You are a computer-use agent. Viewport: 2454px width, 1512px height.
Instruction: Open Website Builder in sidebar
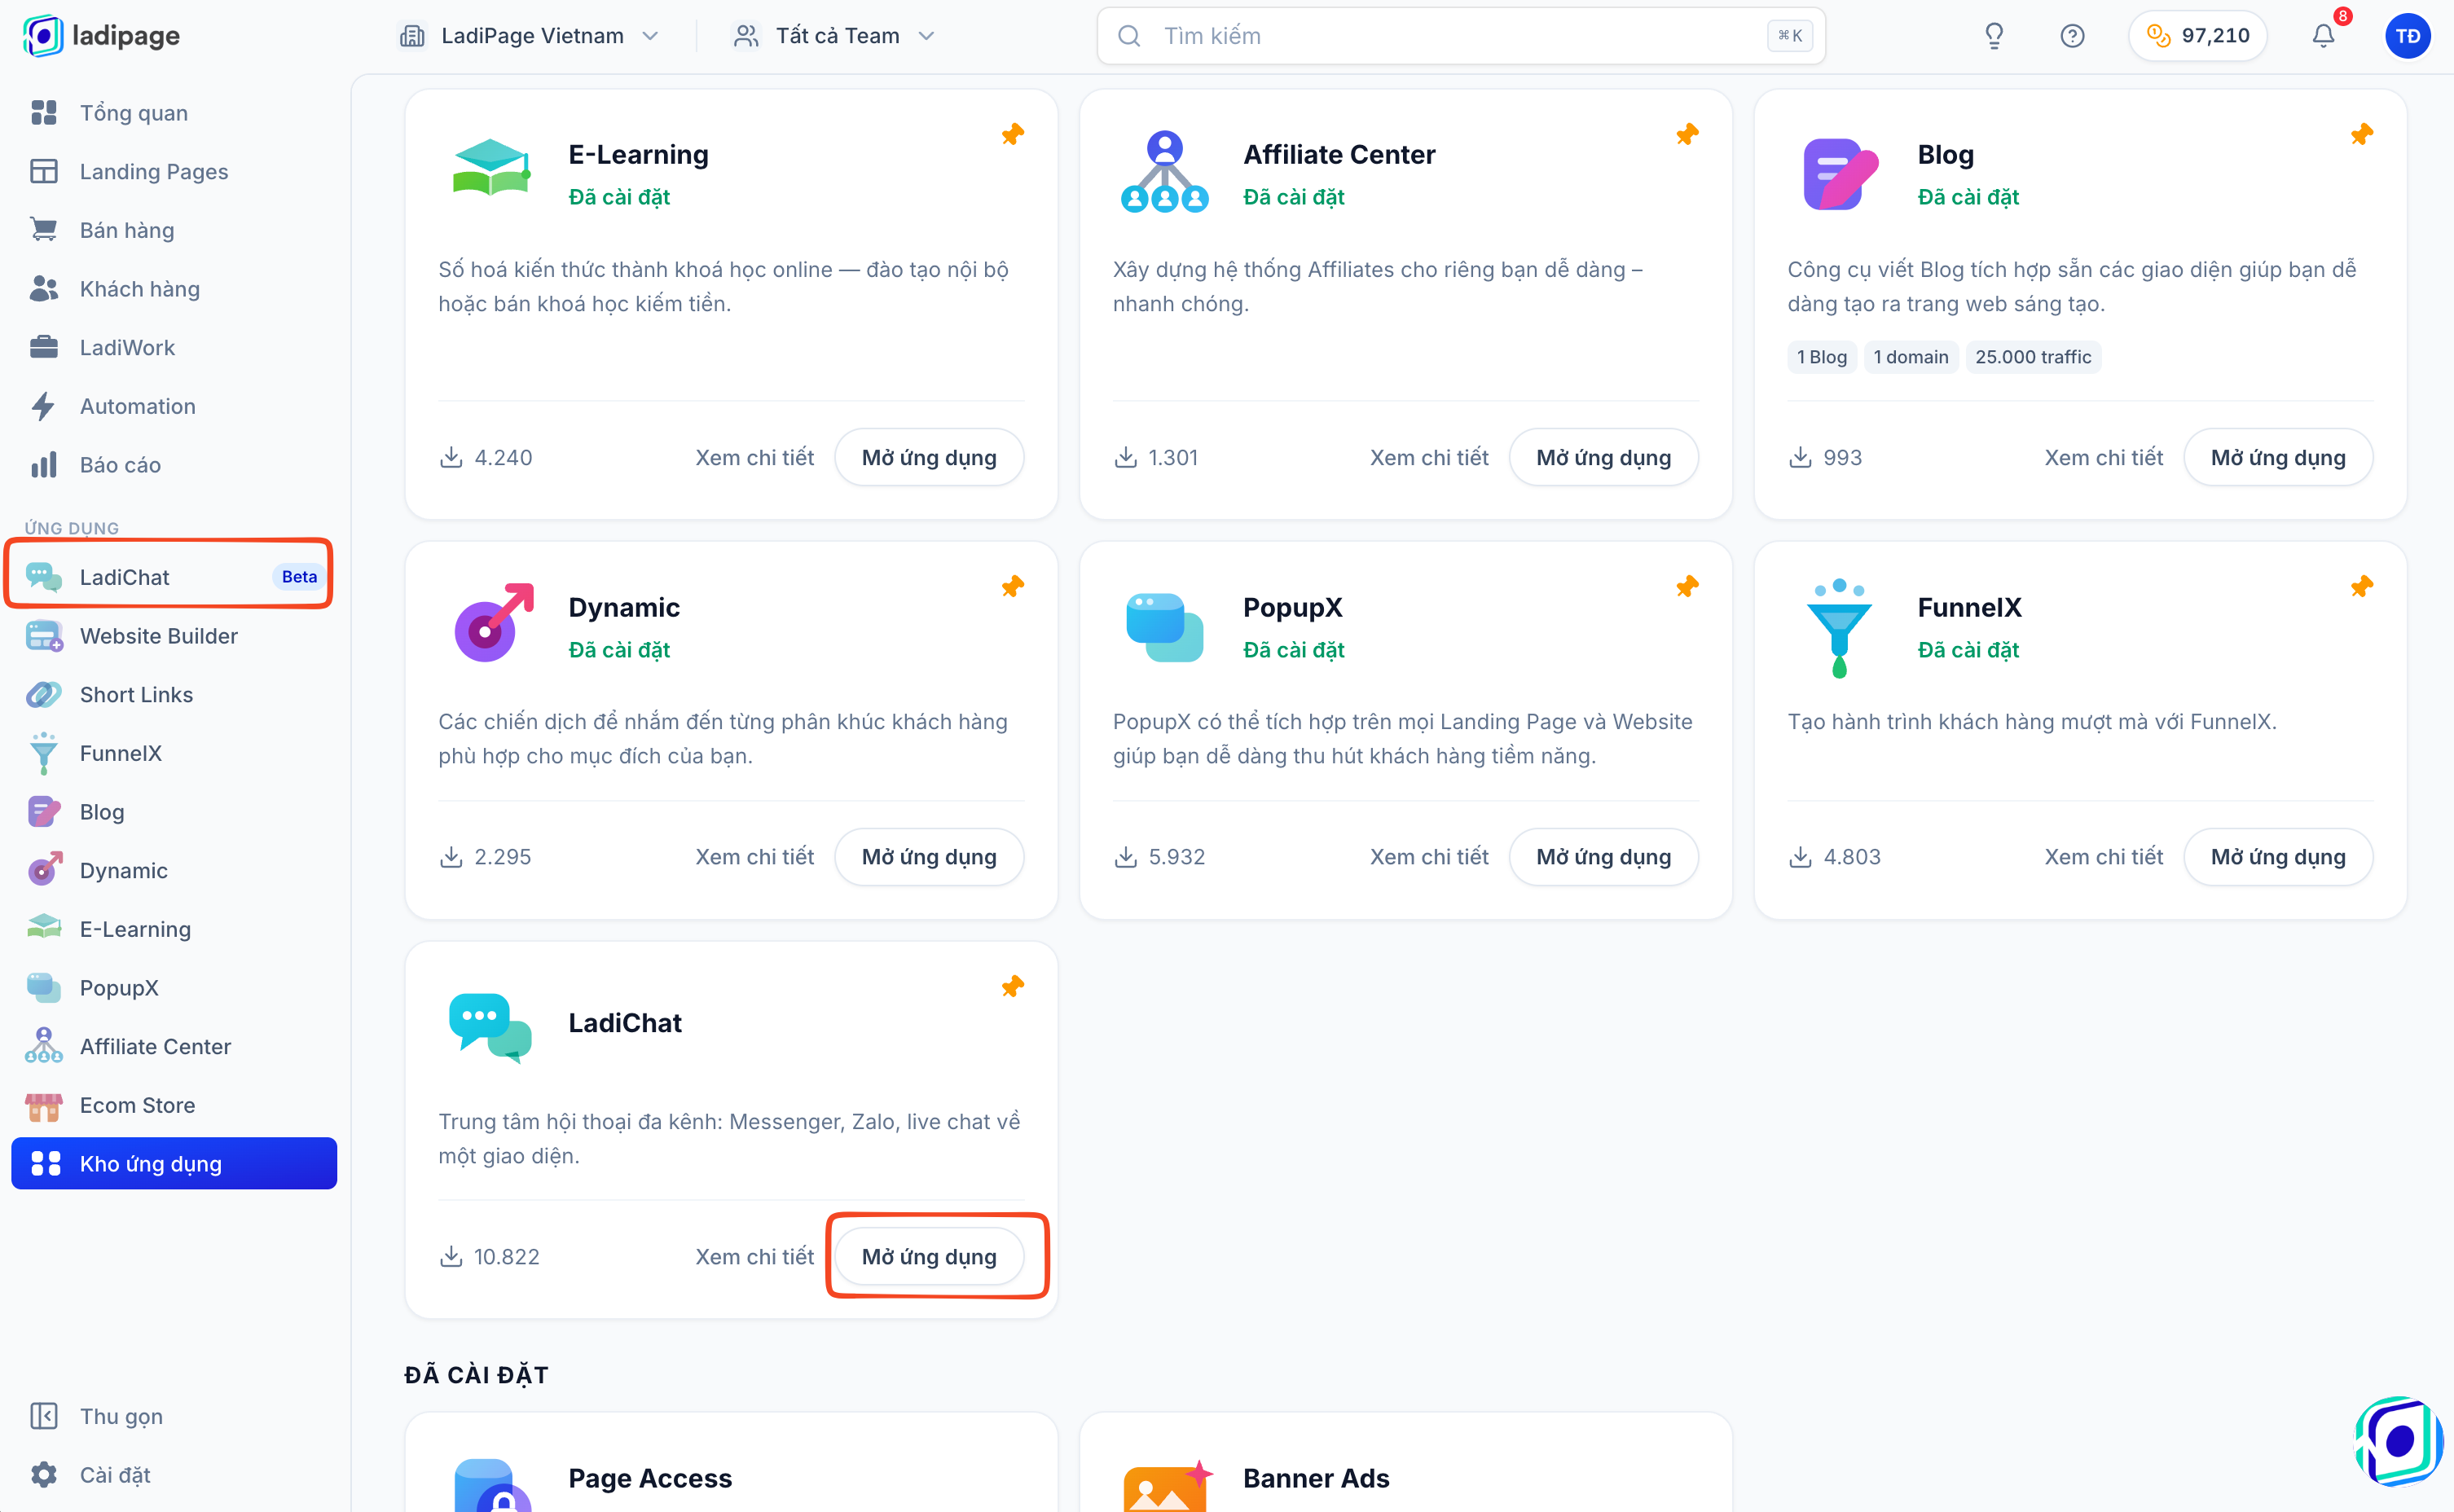tap(174, 636)
